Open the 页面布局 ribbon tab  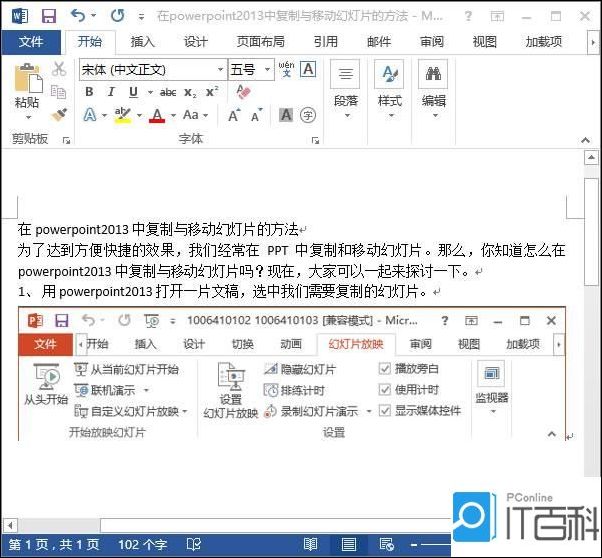pyautogui.click(x=260, y=42)
